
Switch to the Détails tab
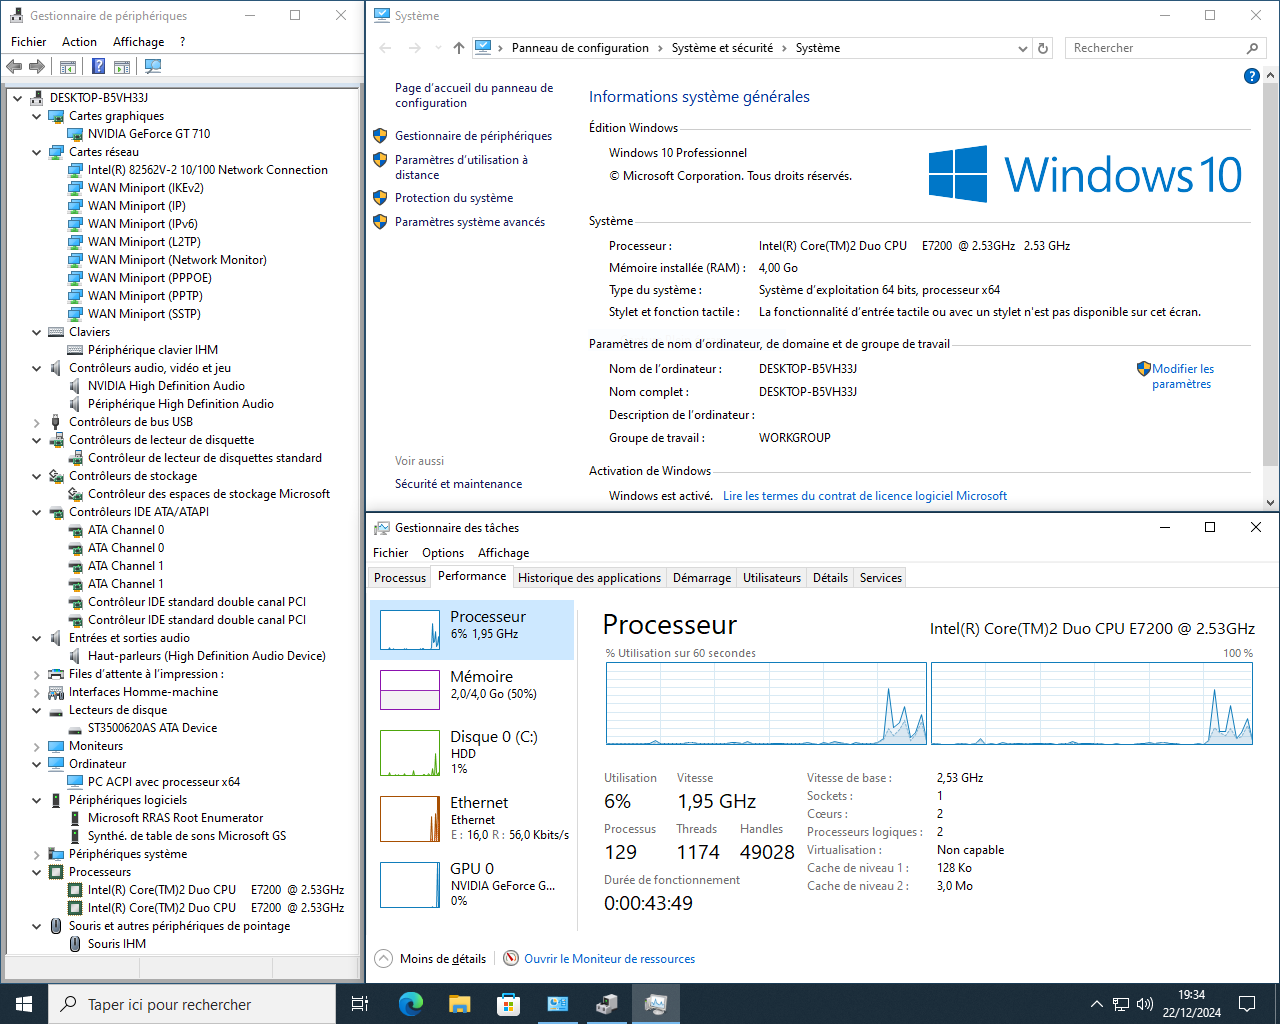[830, 578]
